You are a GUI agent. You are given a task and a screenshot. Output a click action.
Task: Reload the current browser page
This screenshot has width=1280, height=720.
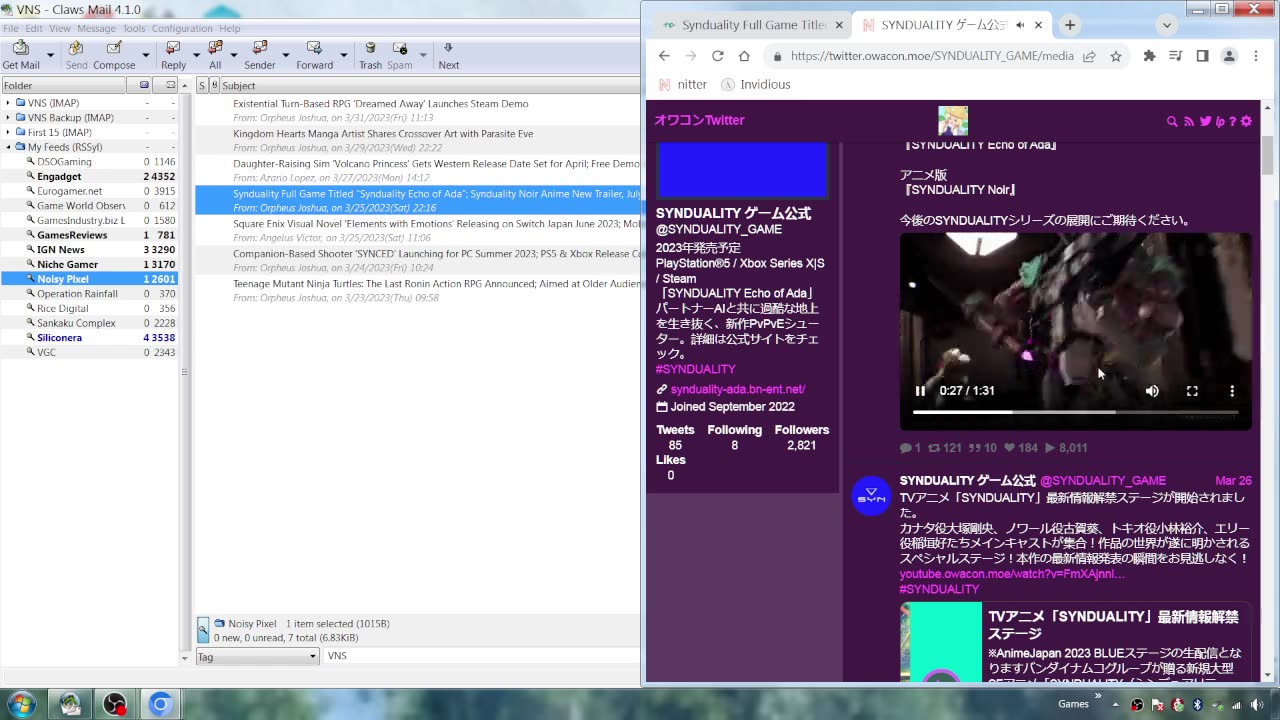(x=717, y=56)
